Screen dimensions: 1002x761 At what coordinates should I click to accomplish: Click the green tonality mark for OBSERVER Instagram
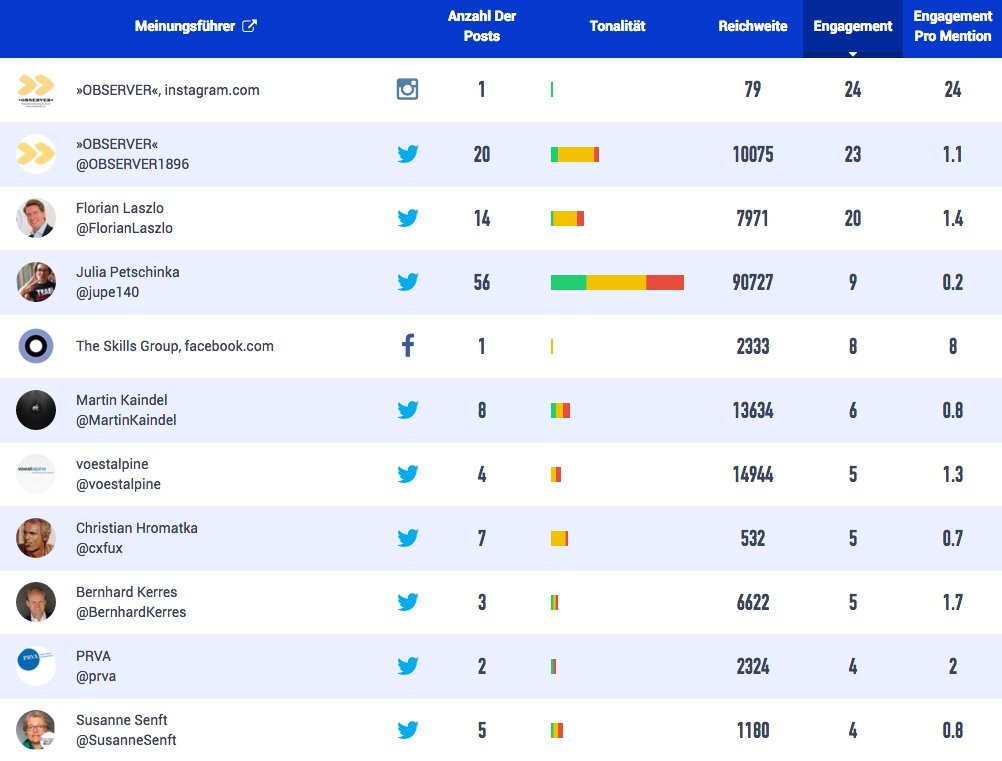pos(552,89)
